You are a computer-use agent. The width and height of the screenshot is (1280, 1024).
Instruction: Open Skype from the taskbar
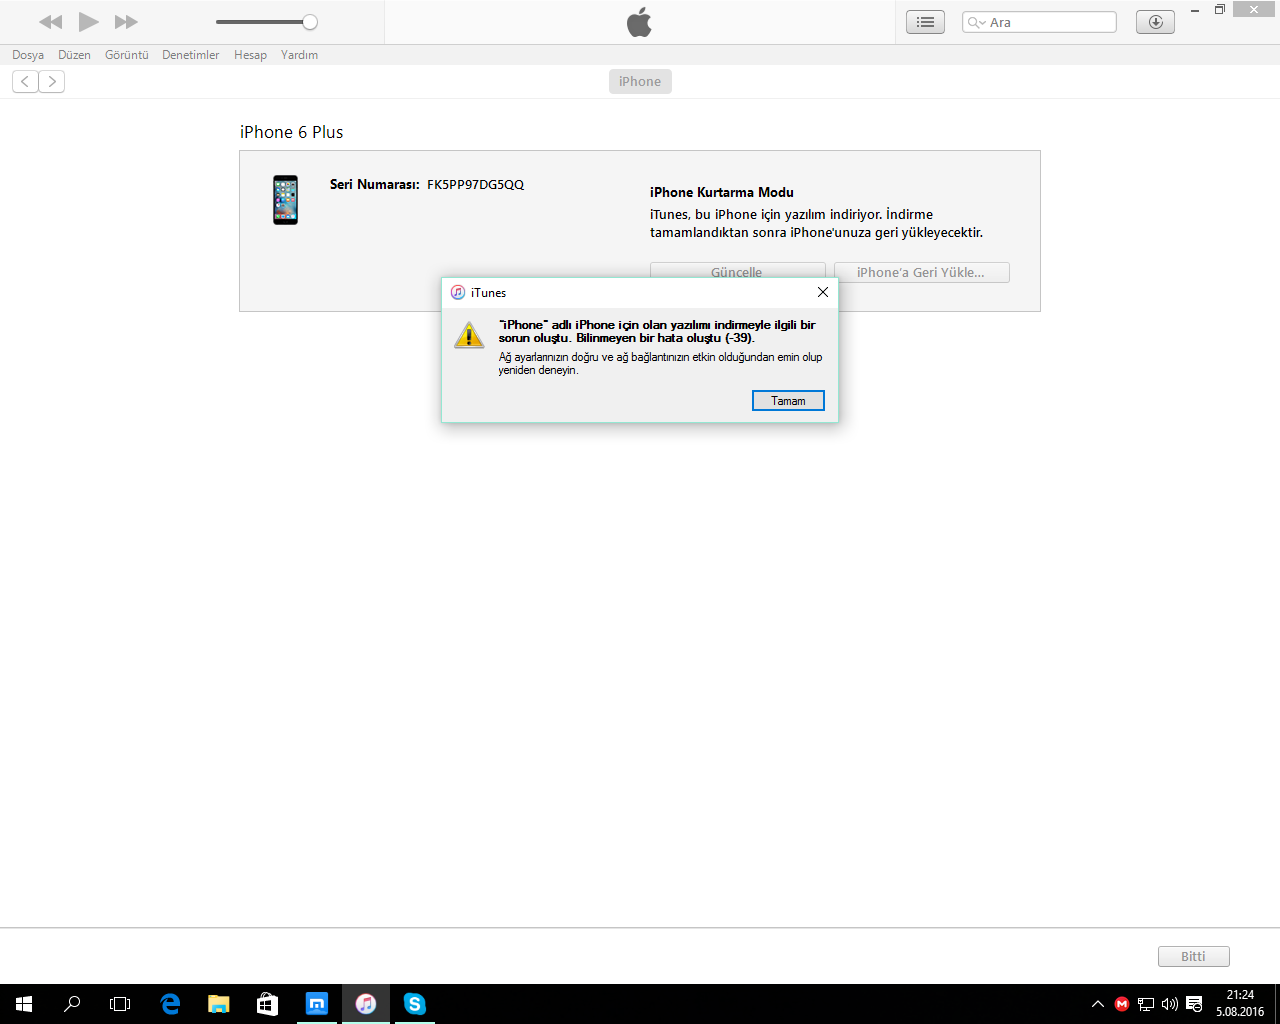pos(414,1004)
